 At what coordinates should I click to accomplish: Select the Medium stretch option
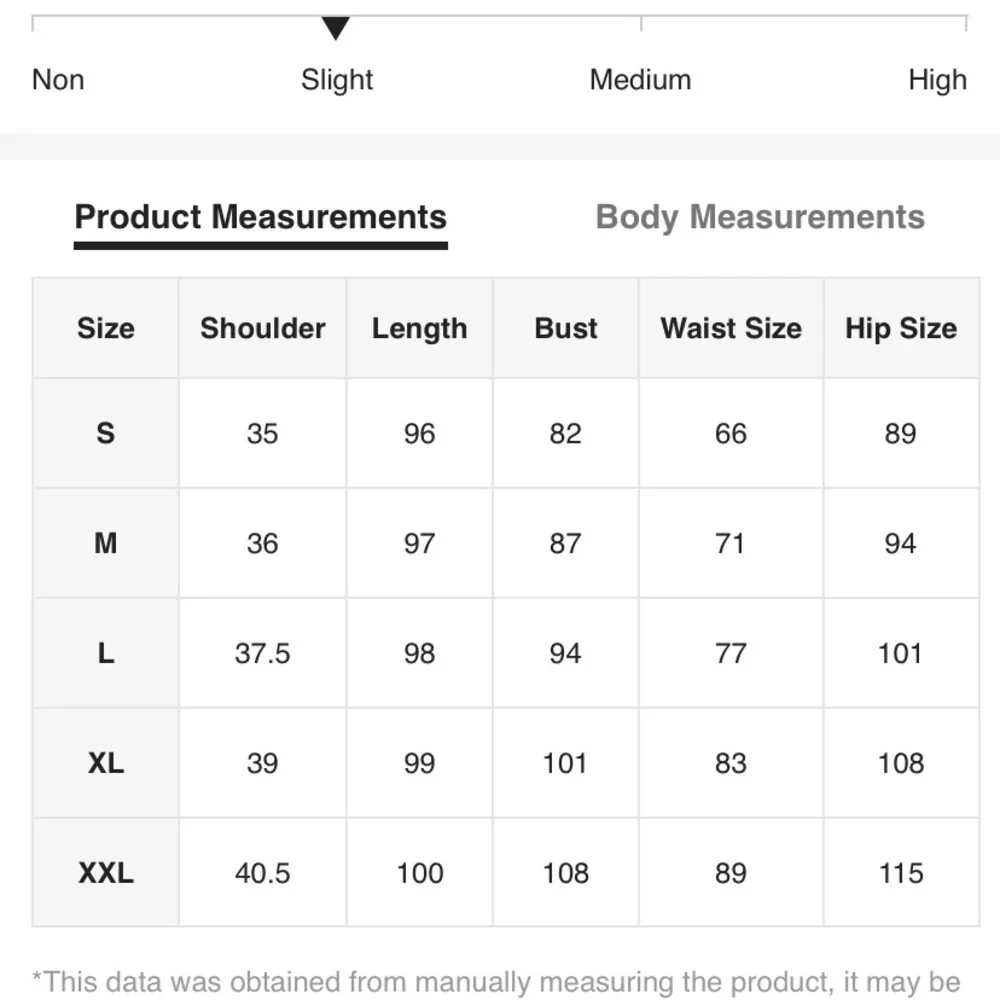(641, 80)
